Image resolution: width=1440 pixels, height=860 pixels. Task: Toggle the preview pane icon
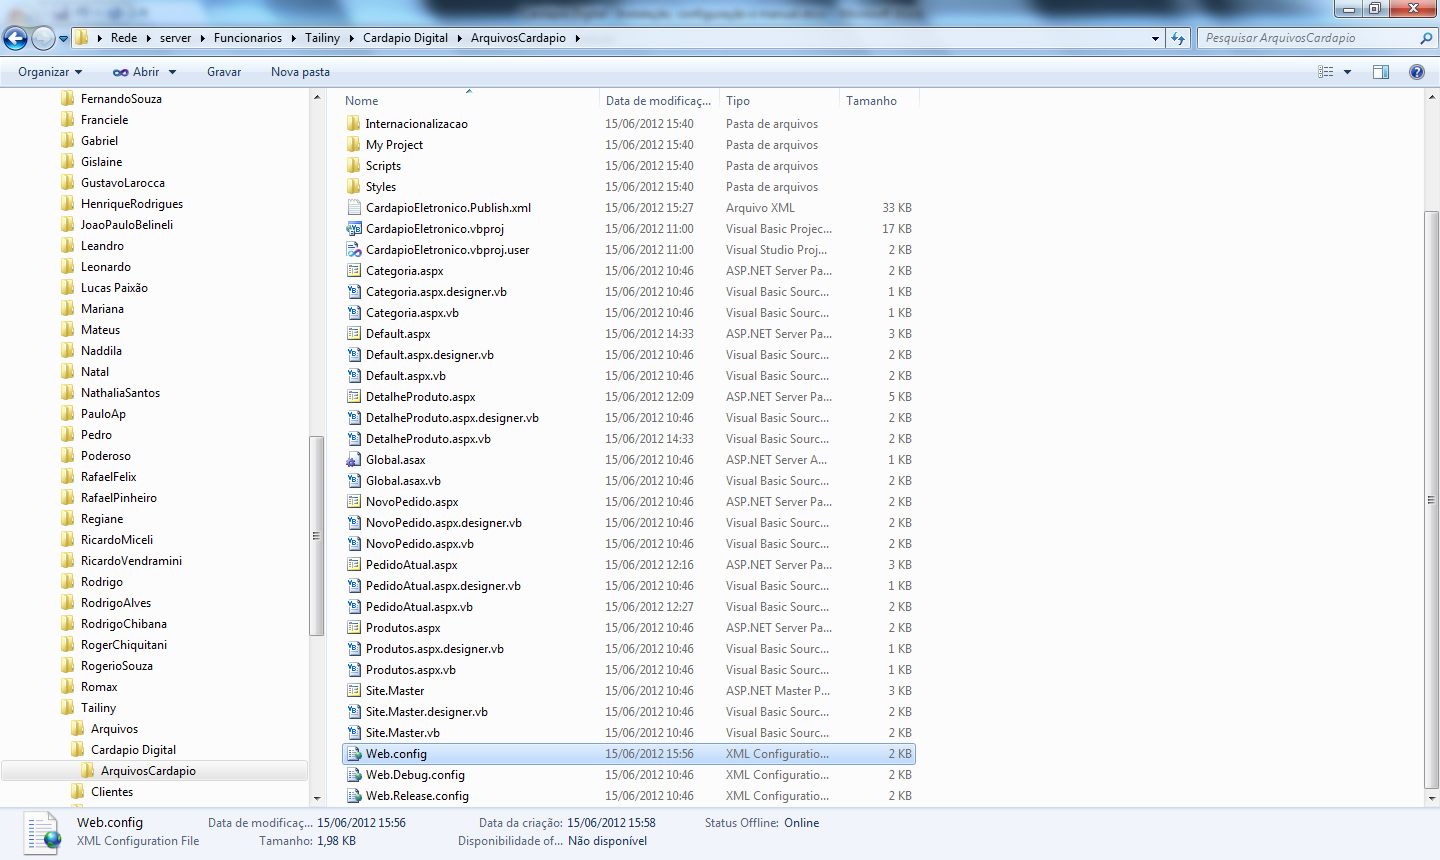point(1381,72)
